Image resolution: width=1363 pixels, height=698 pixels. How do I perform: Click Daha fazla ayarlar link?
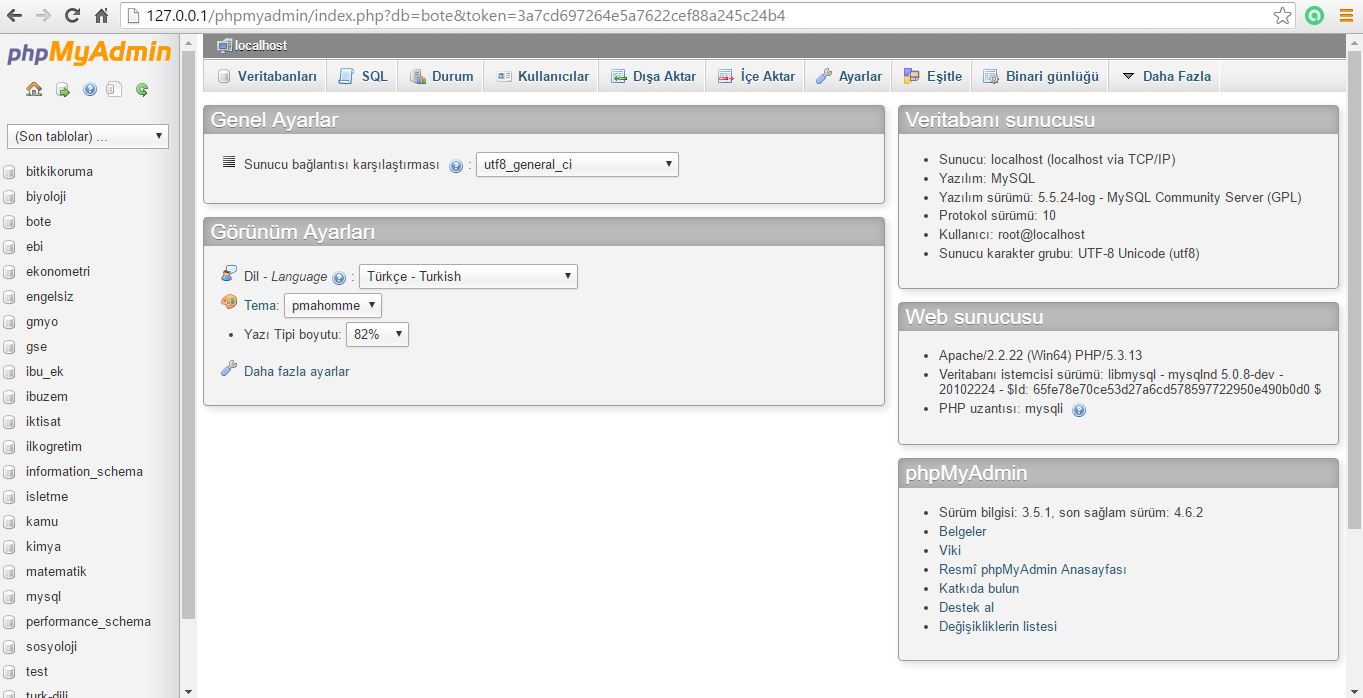click(297, 371)
